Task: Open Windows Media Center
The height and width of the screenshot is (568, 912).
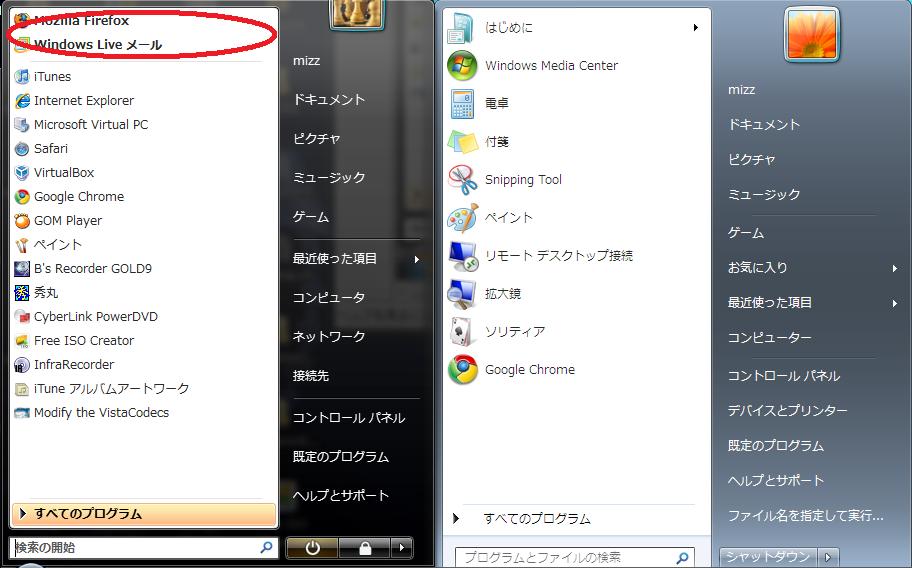Action: click(x=533, y=66)
